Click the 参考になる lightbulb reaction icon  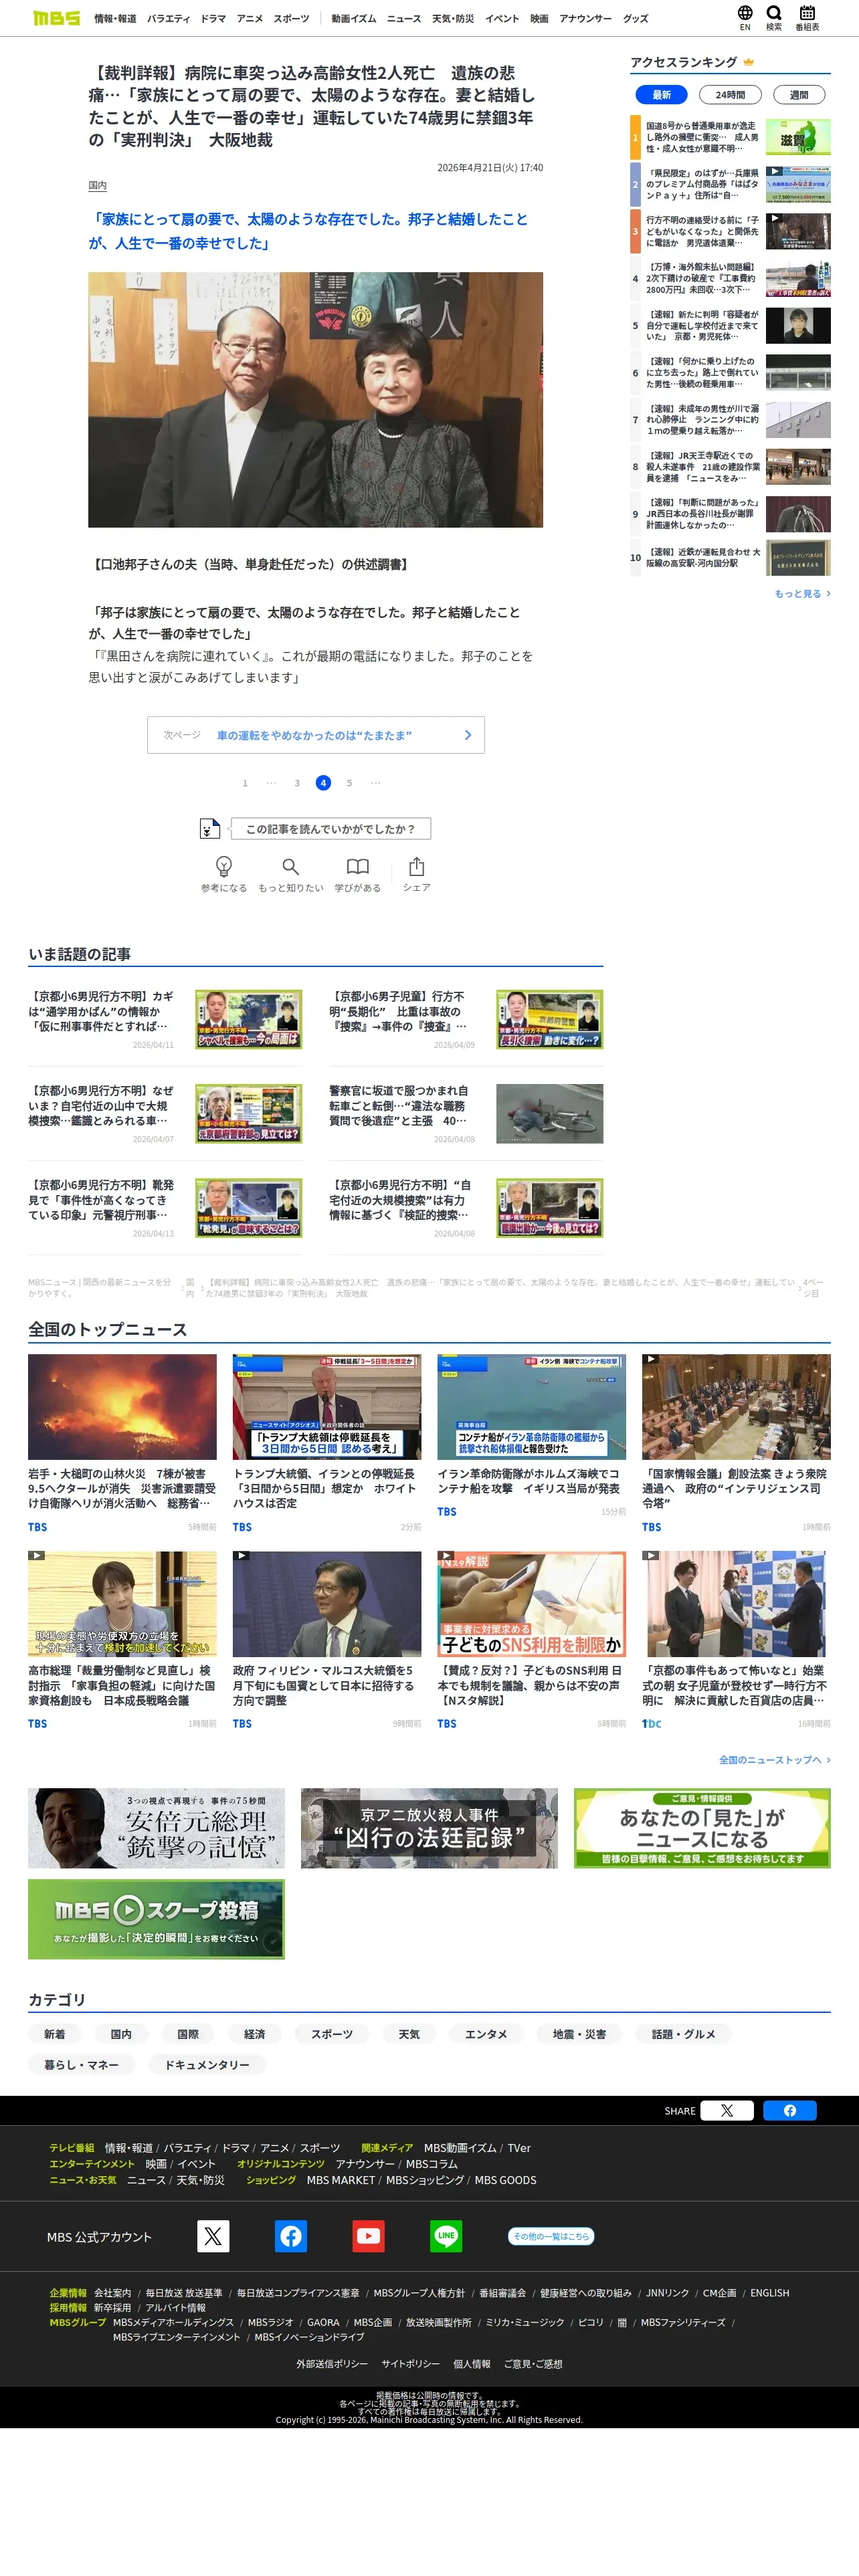point(224,866)
